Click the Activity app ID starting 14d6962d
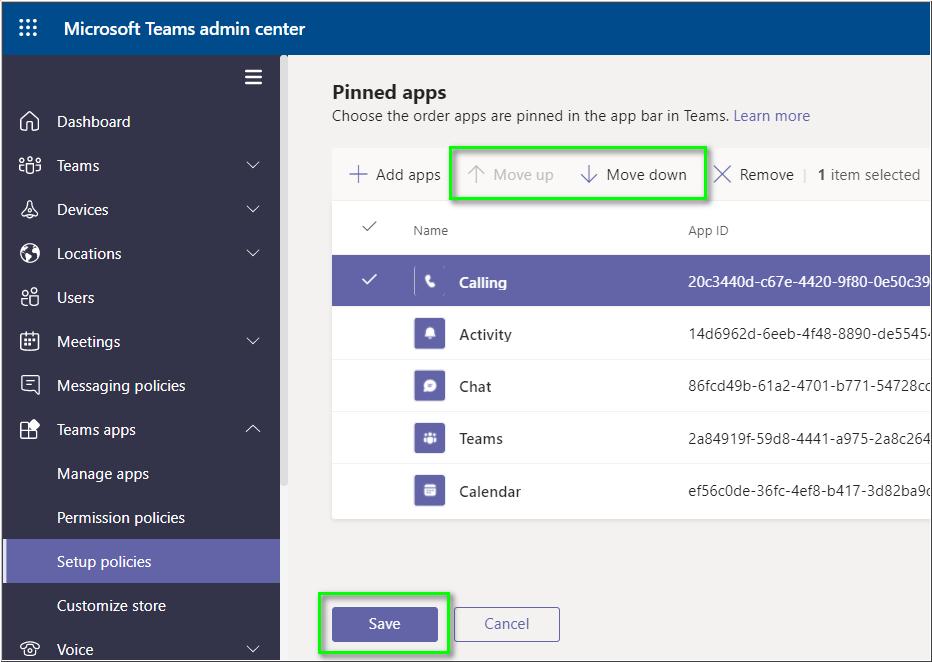932x662 pixels. (808, 334)
